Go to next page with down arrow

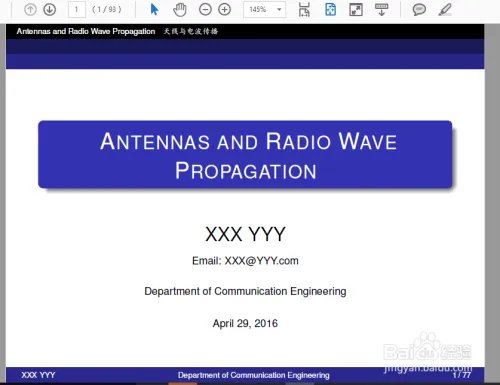coord(50,9)
